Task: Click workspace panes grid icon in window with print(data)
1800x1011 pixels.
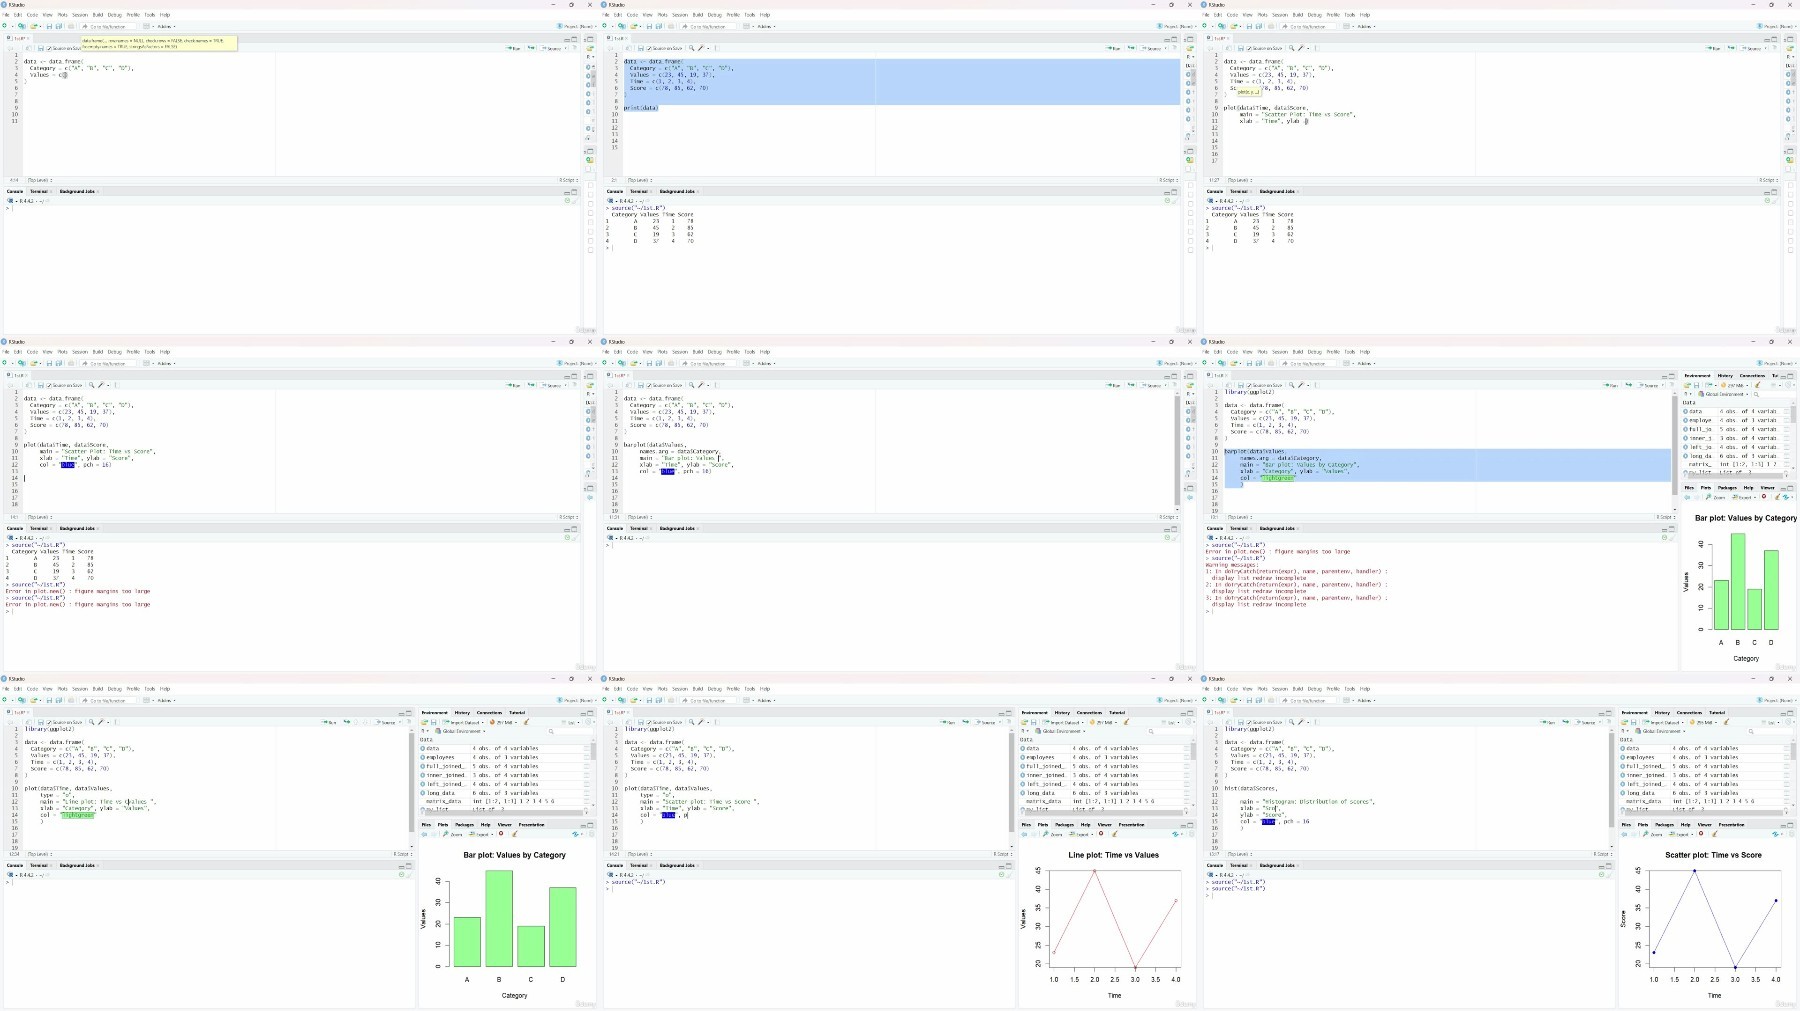Action: [x=746, y=26]
